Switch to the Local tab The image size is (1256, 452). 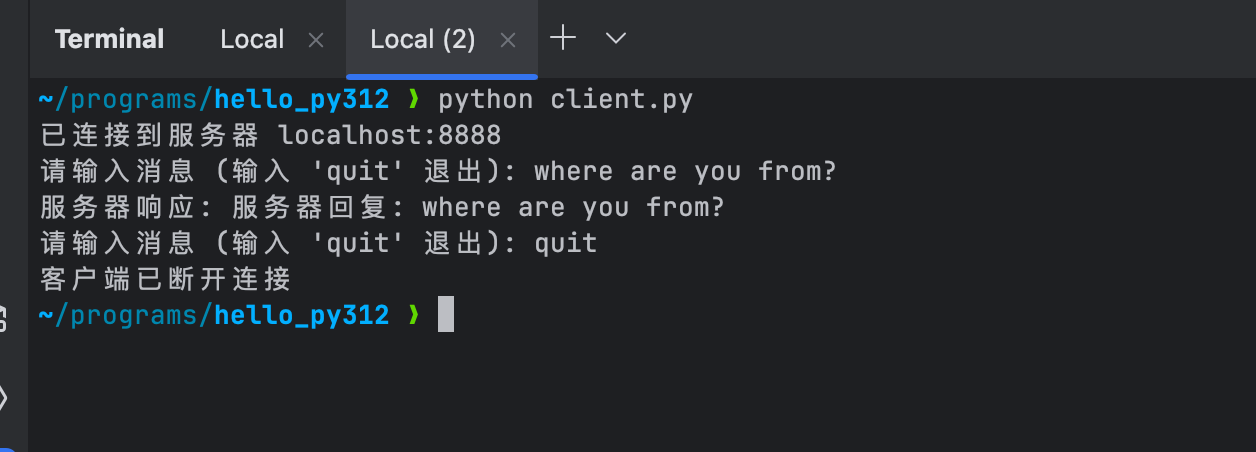(x=252, y=39)
